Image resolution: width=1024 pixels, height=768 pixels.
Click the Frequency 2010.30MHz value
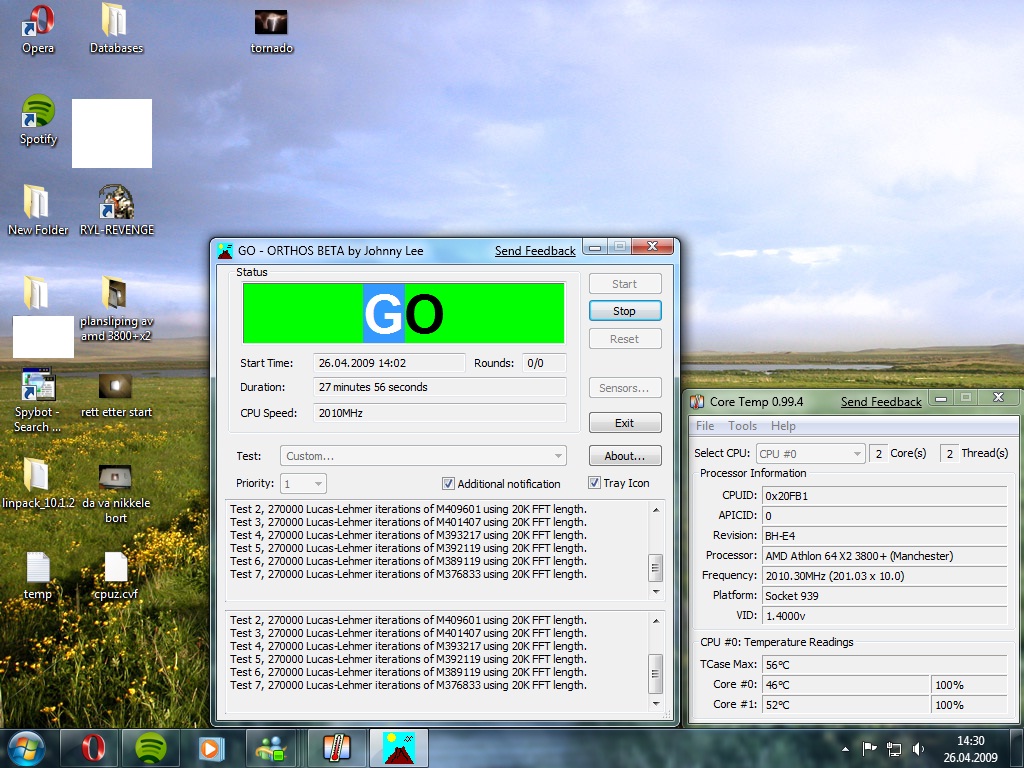pyautogui.click(x=884, y=576)
